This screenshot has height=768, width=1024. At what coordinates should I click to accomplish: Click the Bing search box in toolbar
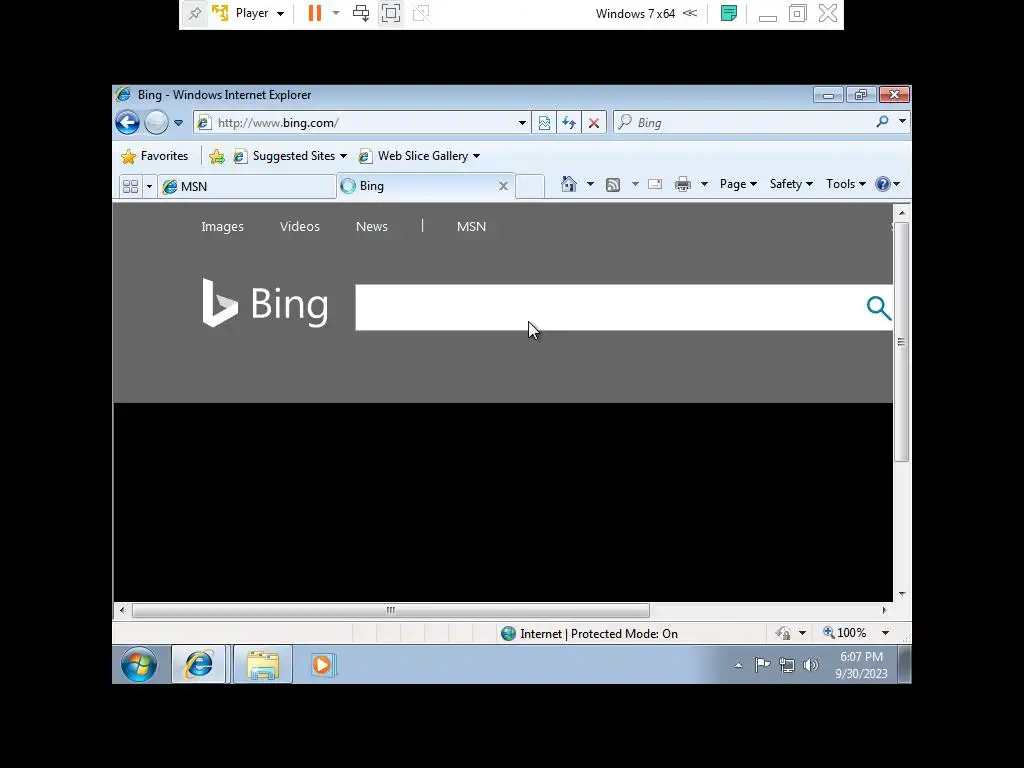pos(744,122)
